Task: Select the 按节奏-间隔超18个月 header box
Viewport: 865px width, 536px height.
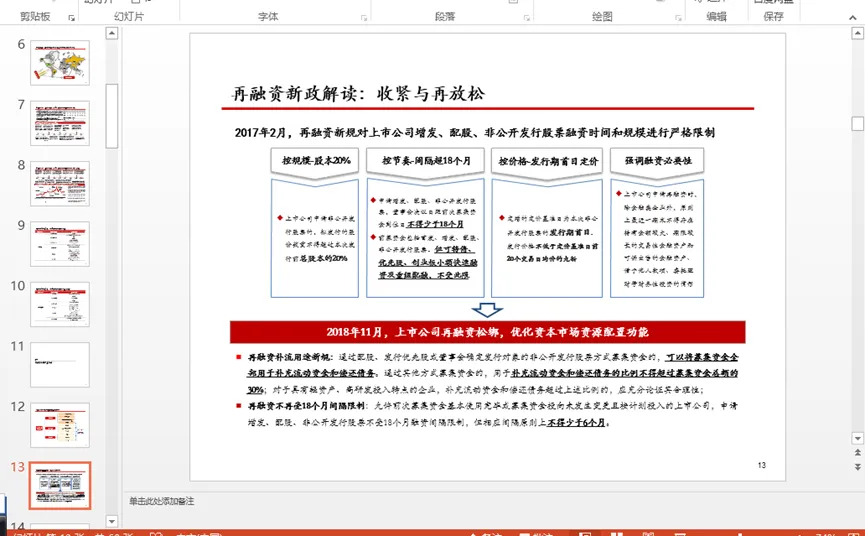Action: (425, 161)
